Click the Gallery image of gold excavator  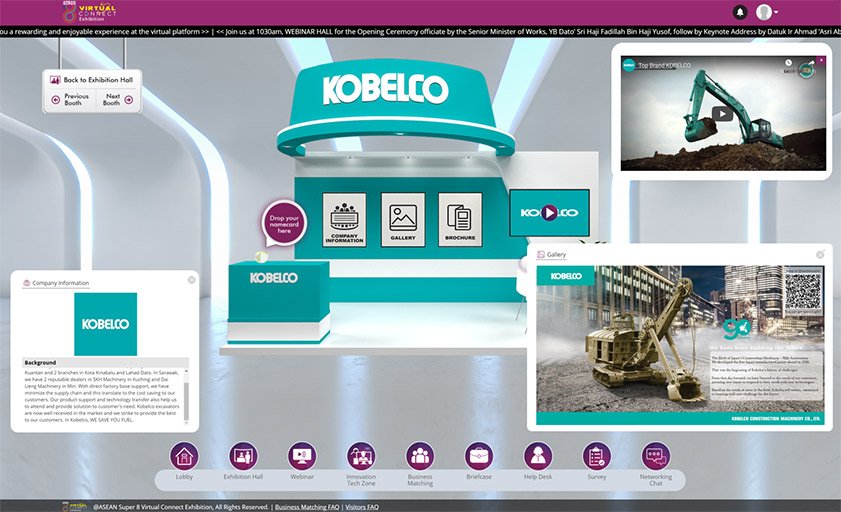point(680,345)
